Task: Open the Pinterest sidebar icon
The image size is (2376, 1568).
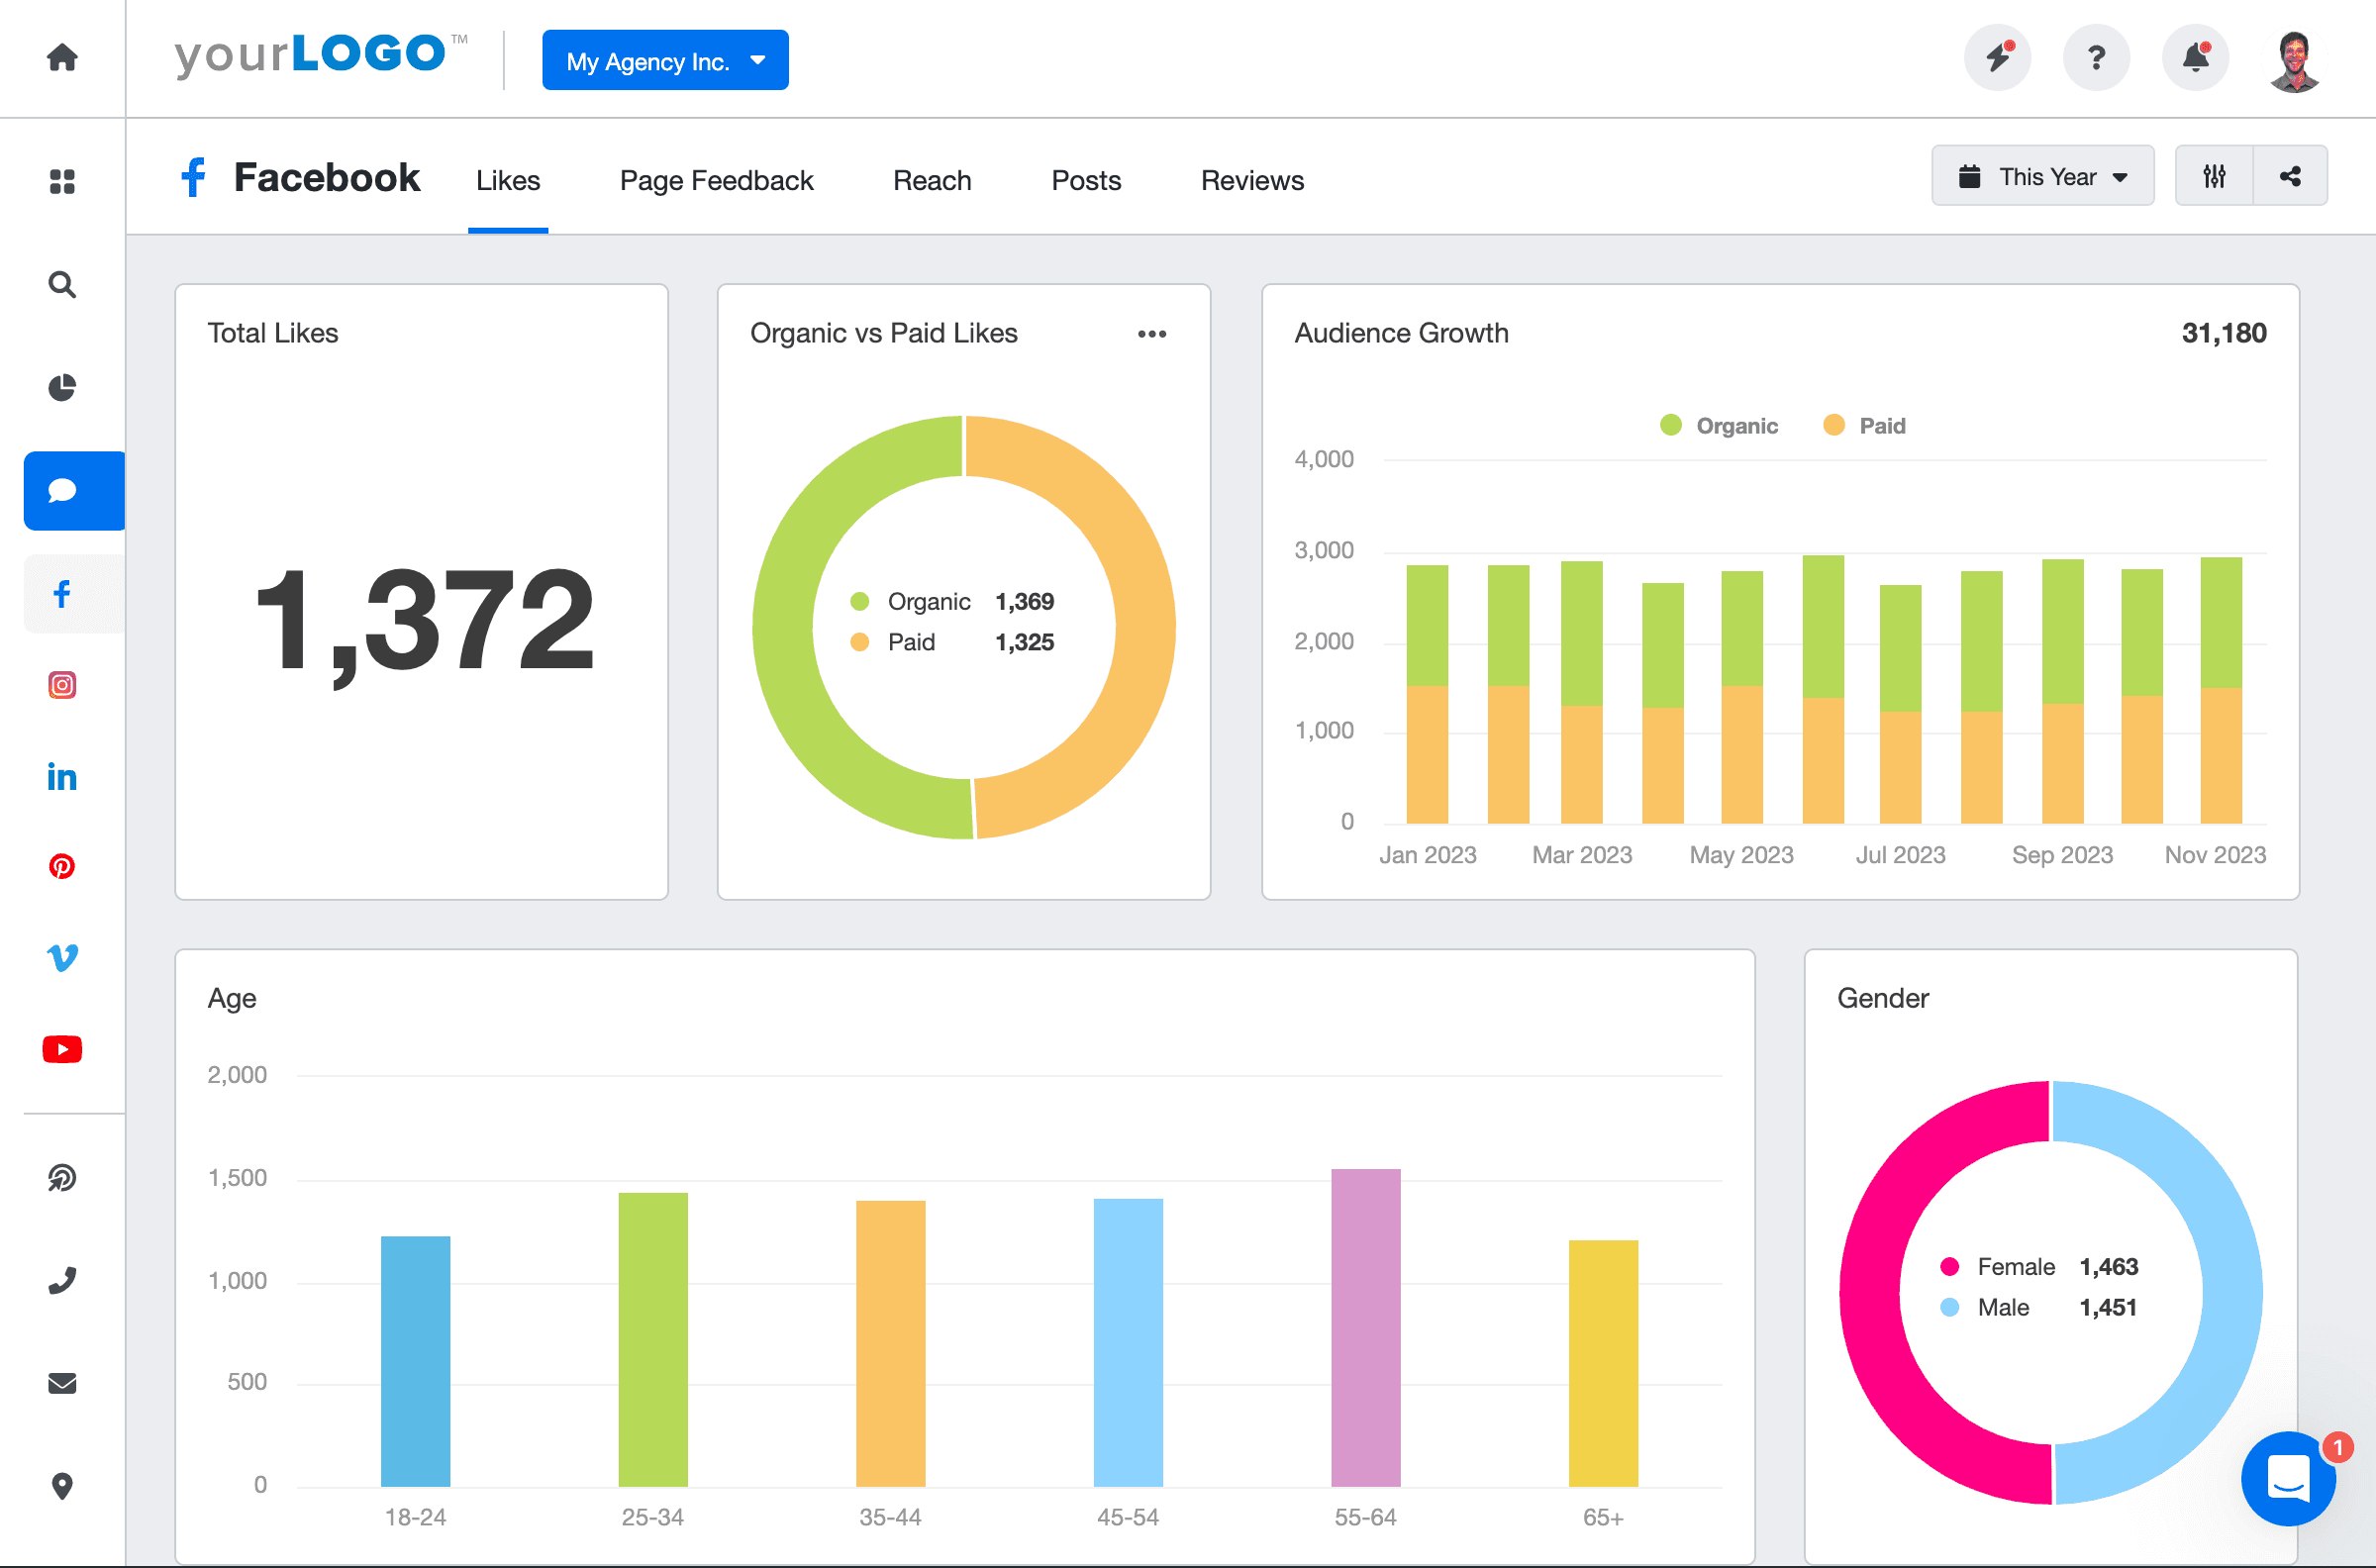Action: (x=62, y=866)
